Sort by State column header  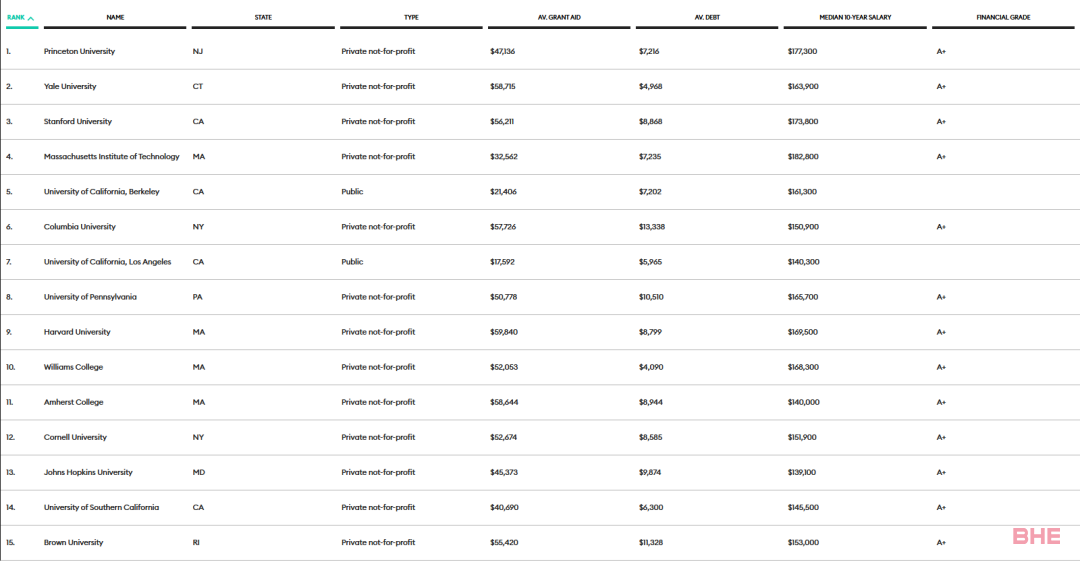263,17
